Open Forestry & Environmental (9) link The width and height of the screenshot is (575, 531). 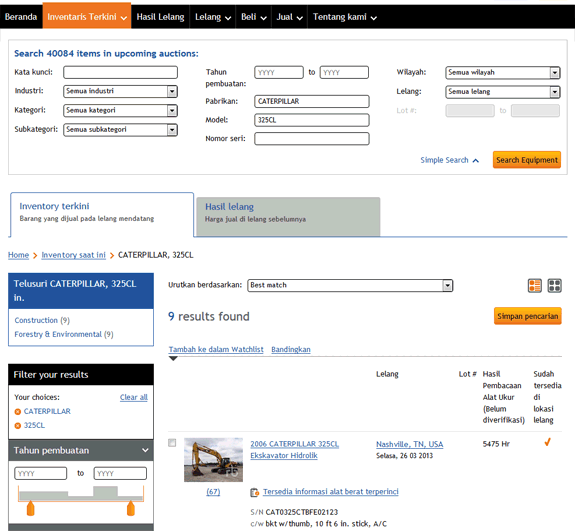[x=64, y=334]
